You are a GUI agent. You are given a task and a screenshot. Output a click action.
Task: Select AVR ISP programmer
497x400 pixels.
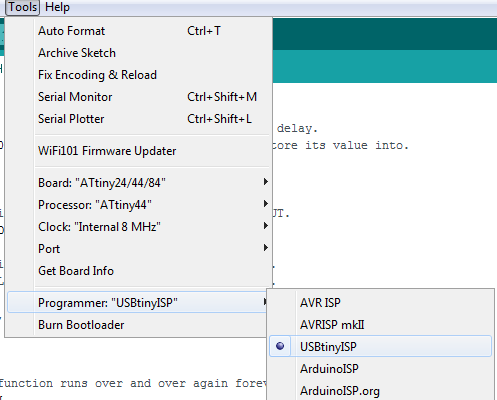(380, 303)
